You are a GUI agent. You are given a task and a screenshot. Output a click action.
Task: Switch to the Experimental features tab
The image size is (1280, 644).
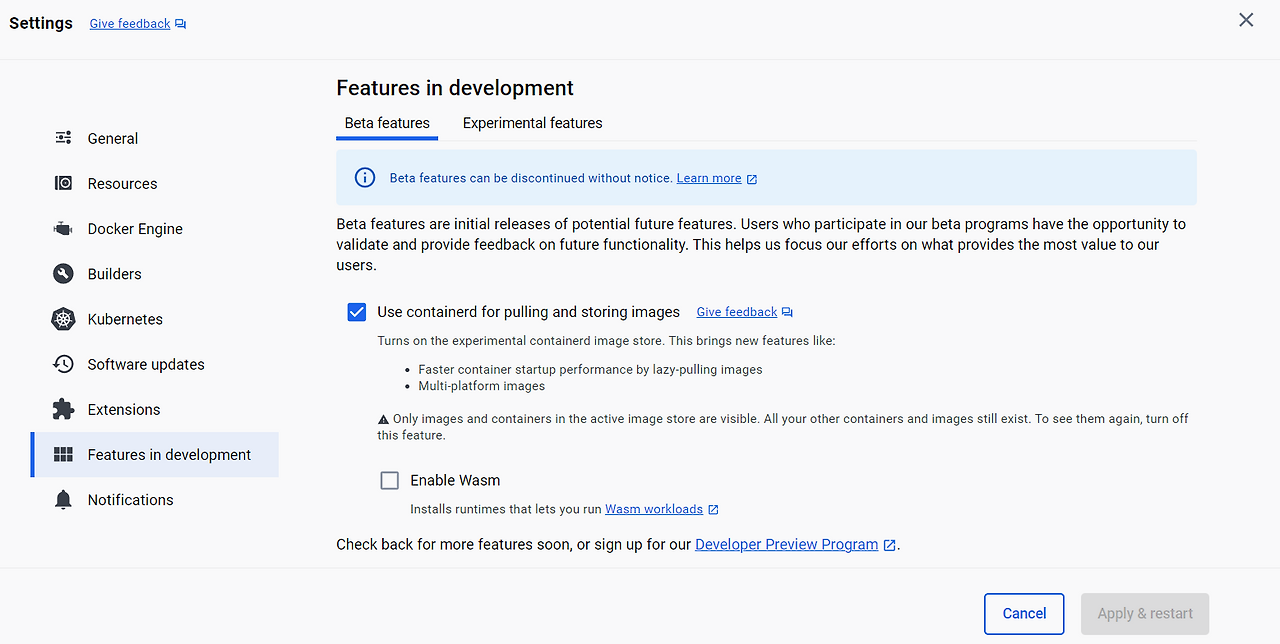(533, 123)
